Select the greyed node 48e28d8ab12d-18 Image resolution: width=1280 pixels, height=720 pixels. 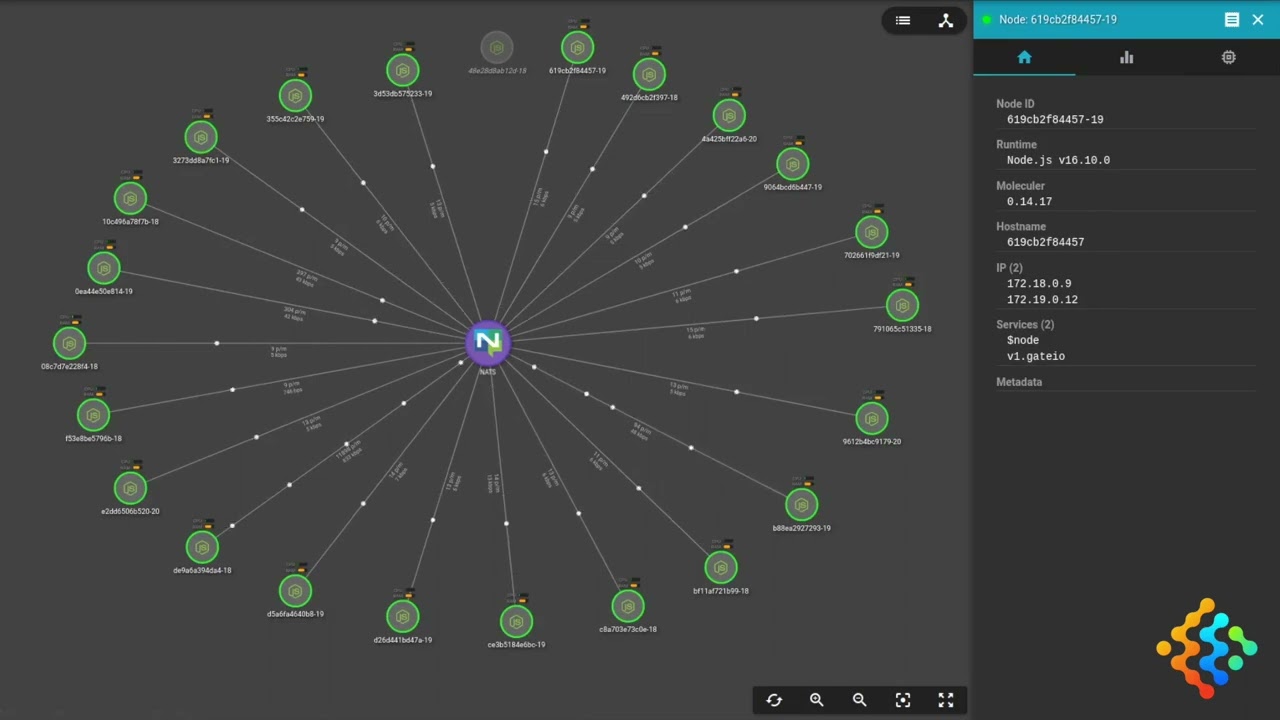point(497,47)
